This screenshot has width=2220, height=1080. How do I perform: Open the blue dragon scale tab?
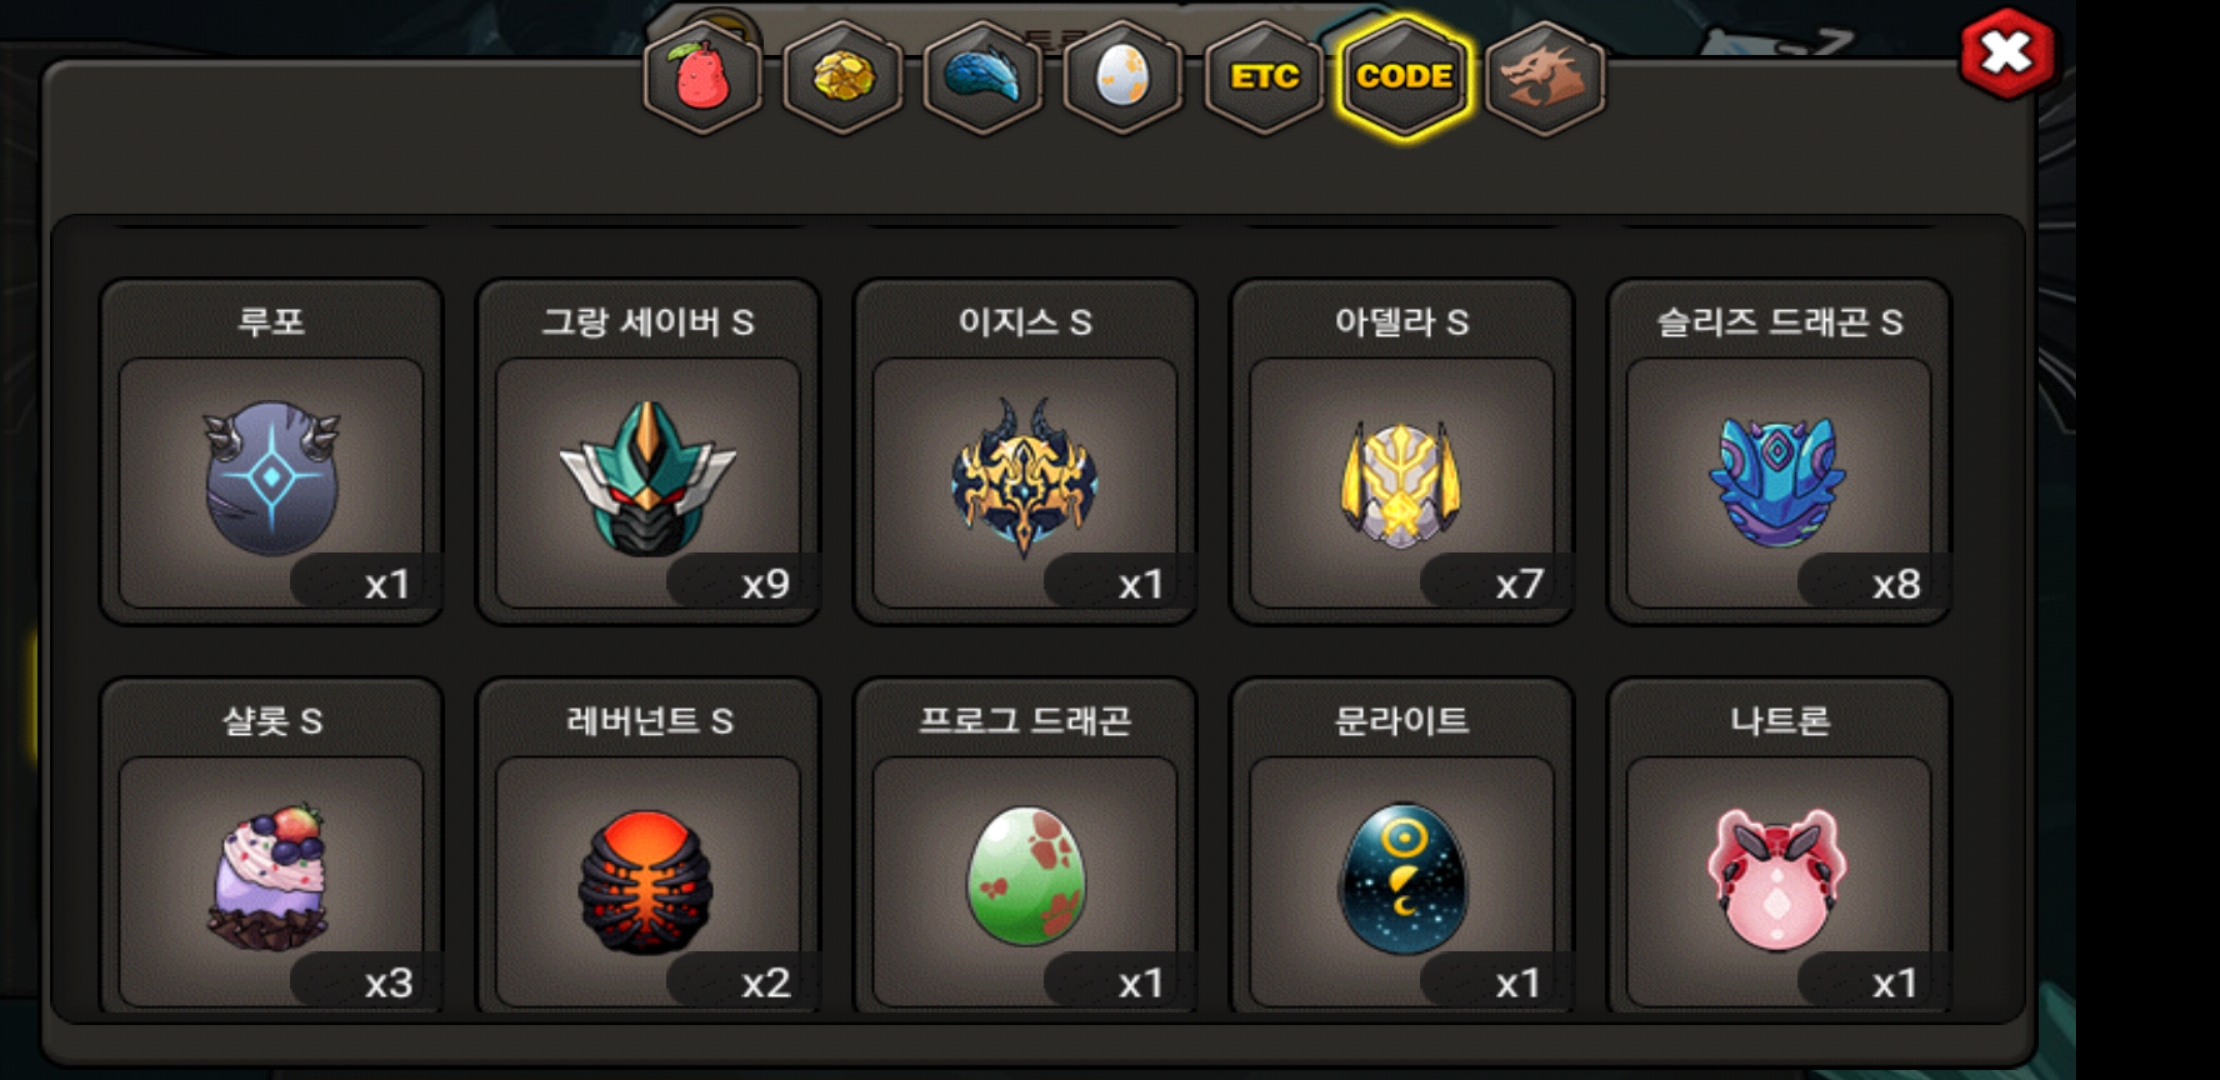[983, 77]
